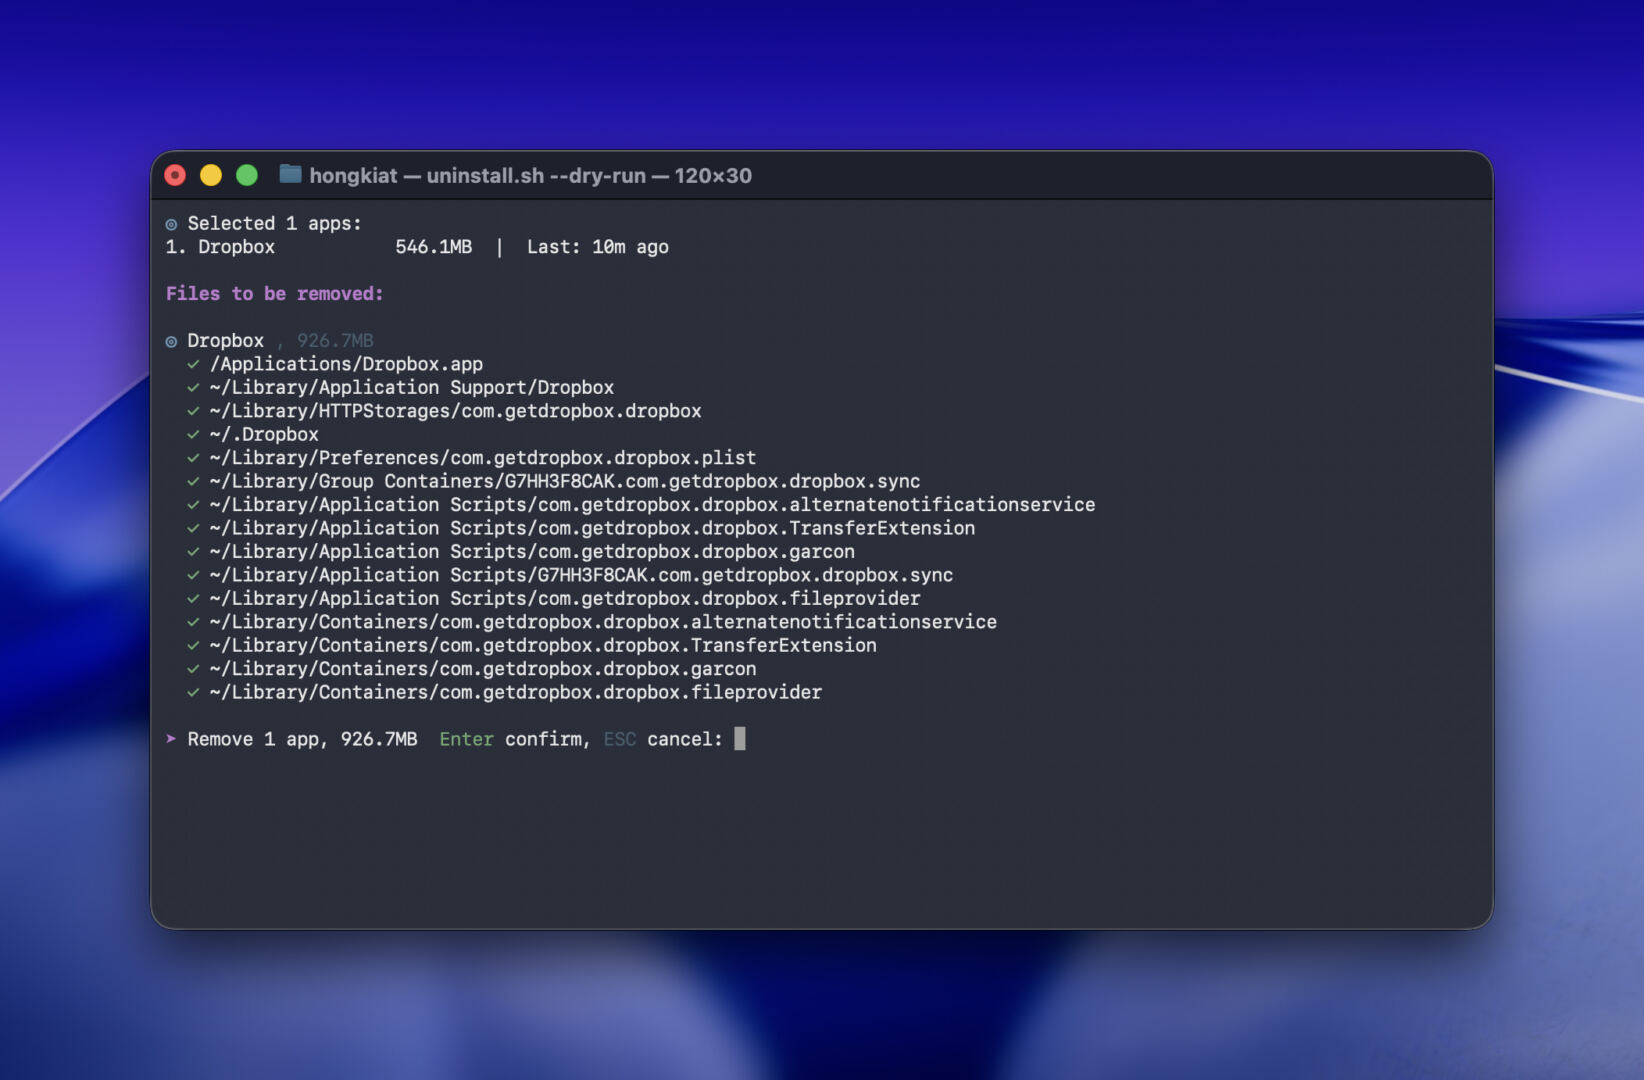The height and width of the screenshot is (1080, 1644).
Task: Click the checkmark beside /Applications/Dropbox.app
Action: (193, 364)
